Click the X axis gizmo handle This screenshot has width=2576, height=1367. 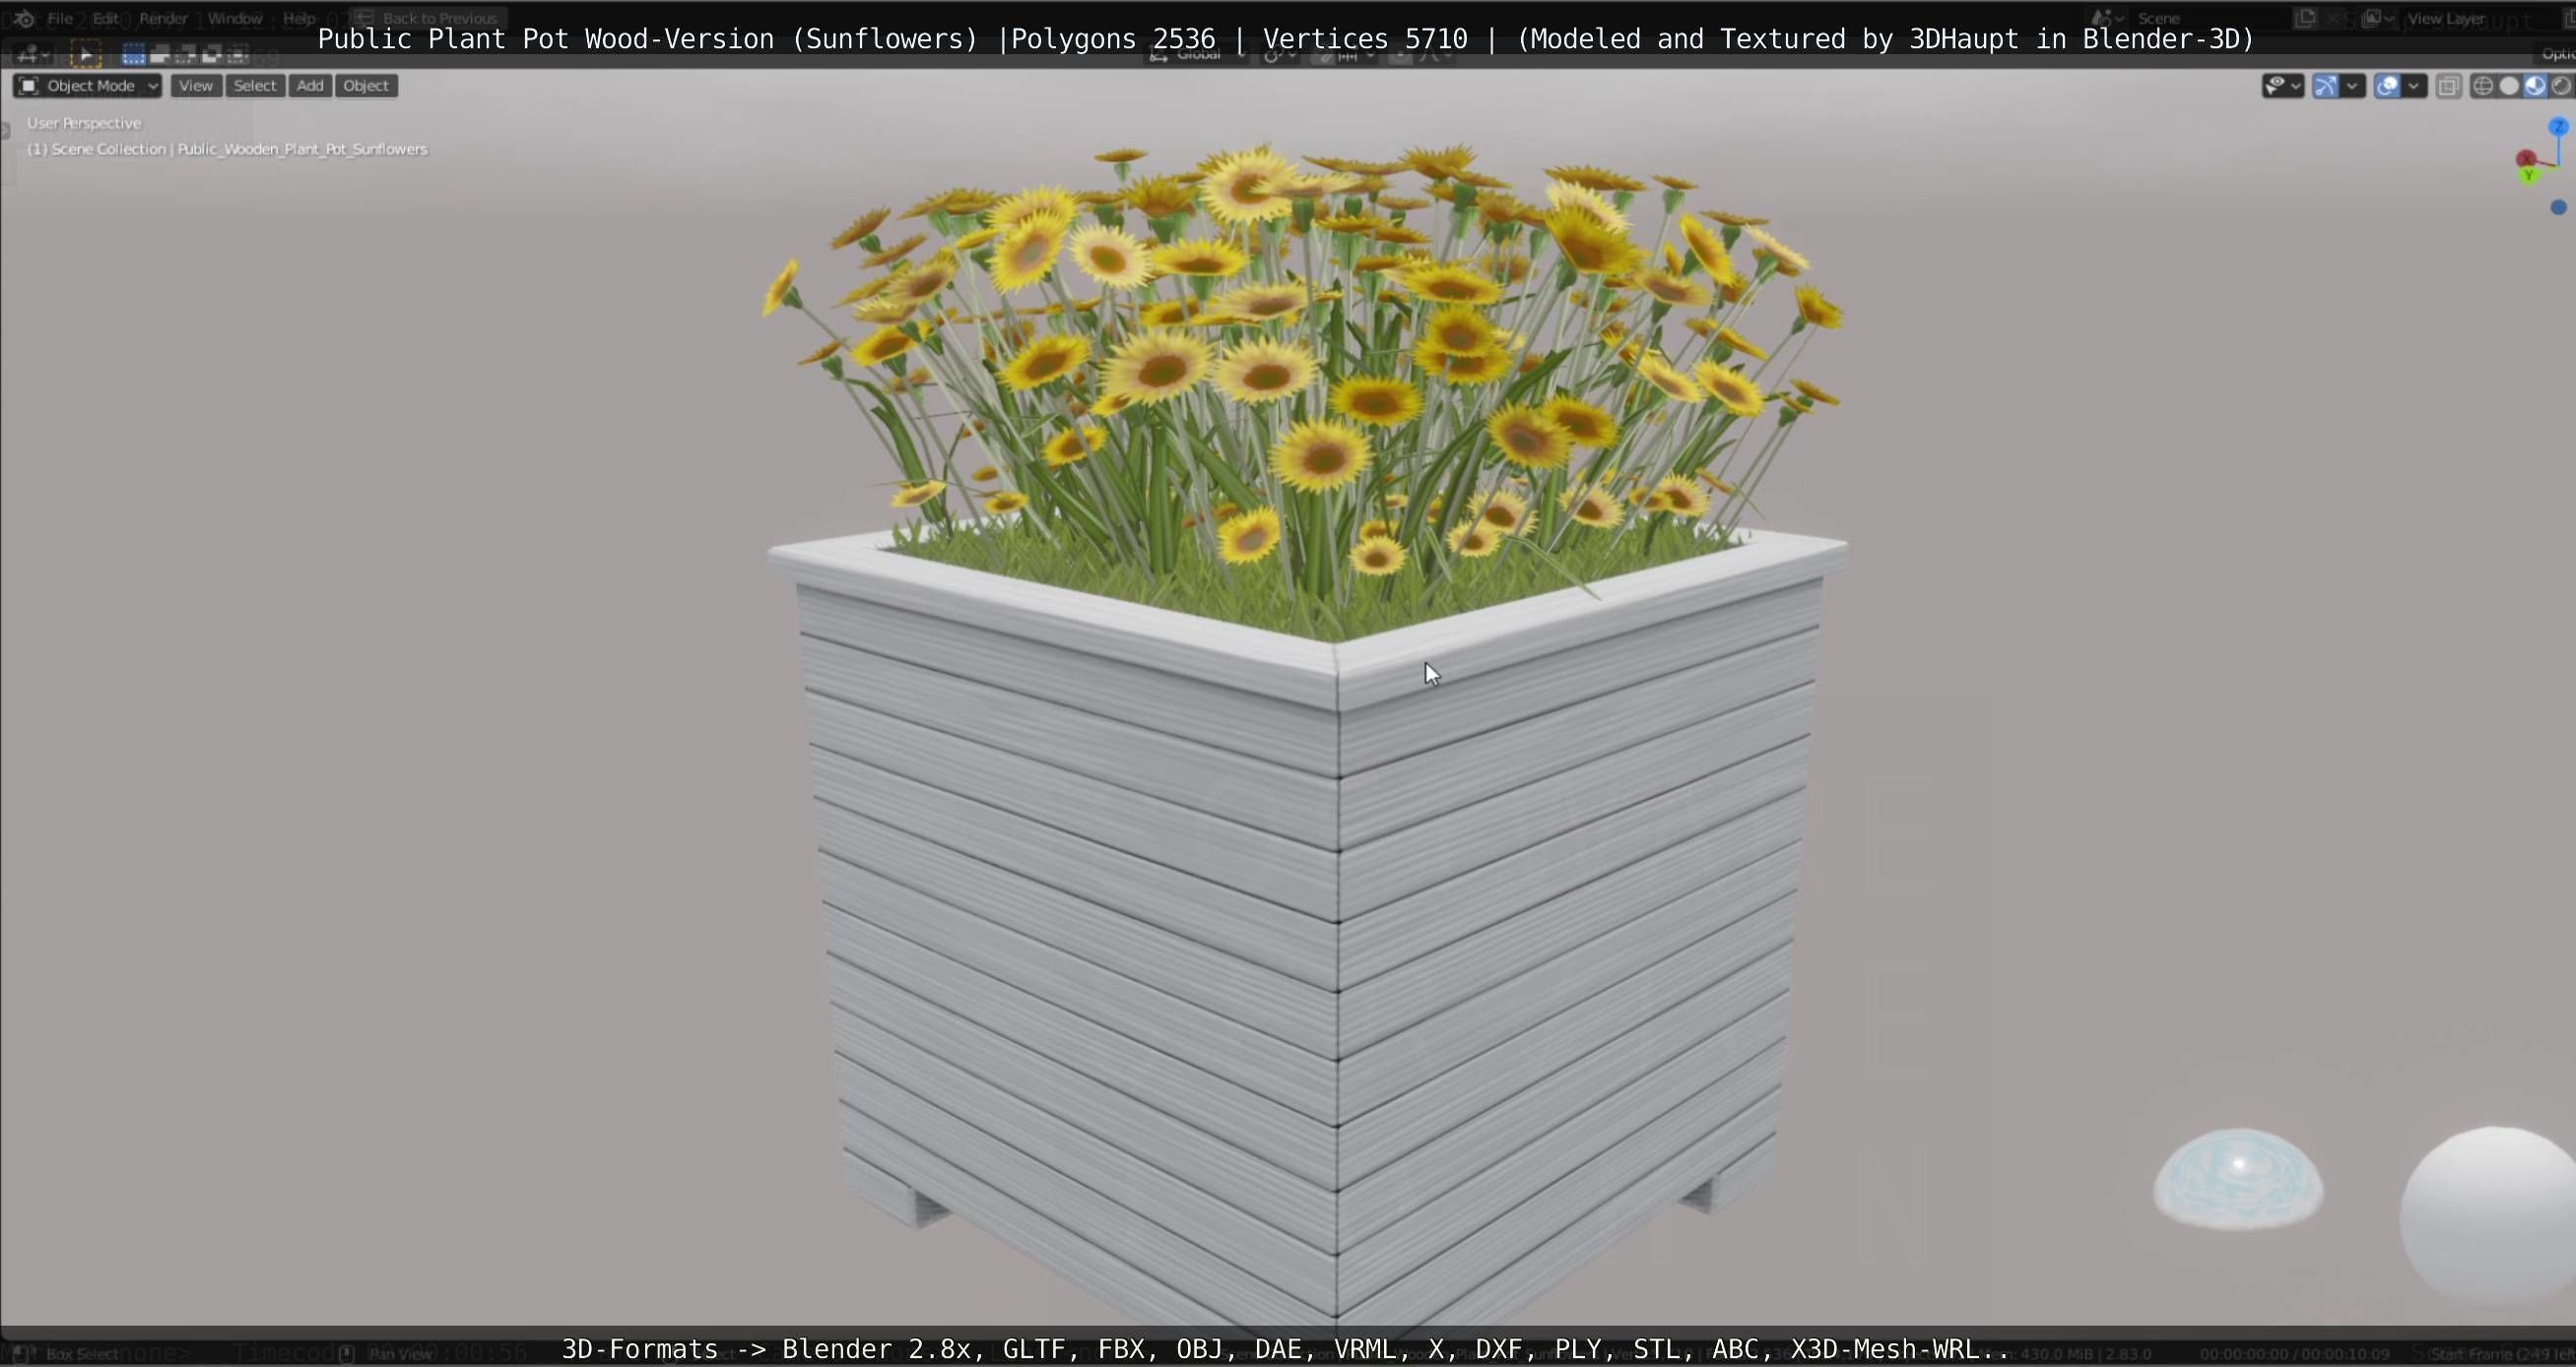[x=2526, y=159]
